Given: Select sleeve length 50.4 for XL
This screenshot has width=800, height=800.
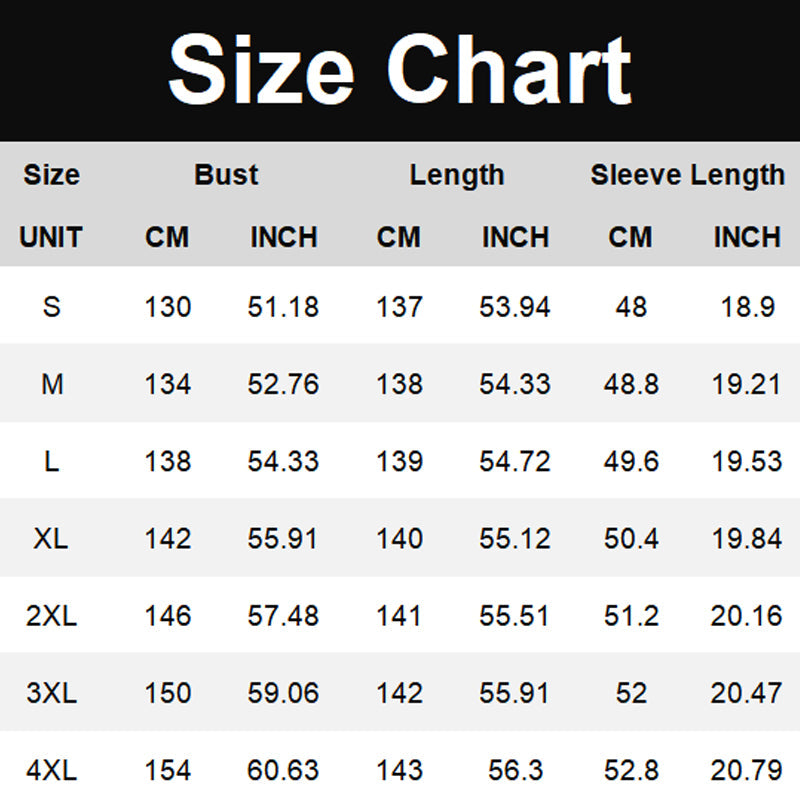Looking at the screenshot, I should click(631, 539).
